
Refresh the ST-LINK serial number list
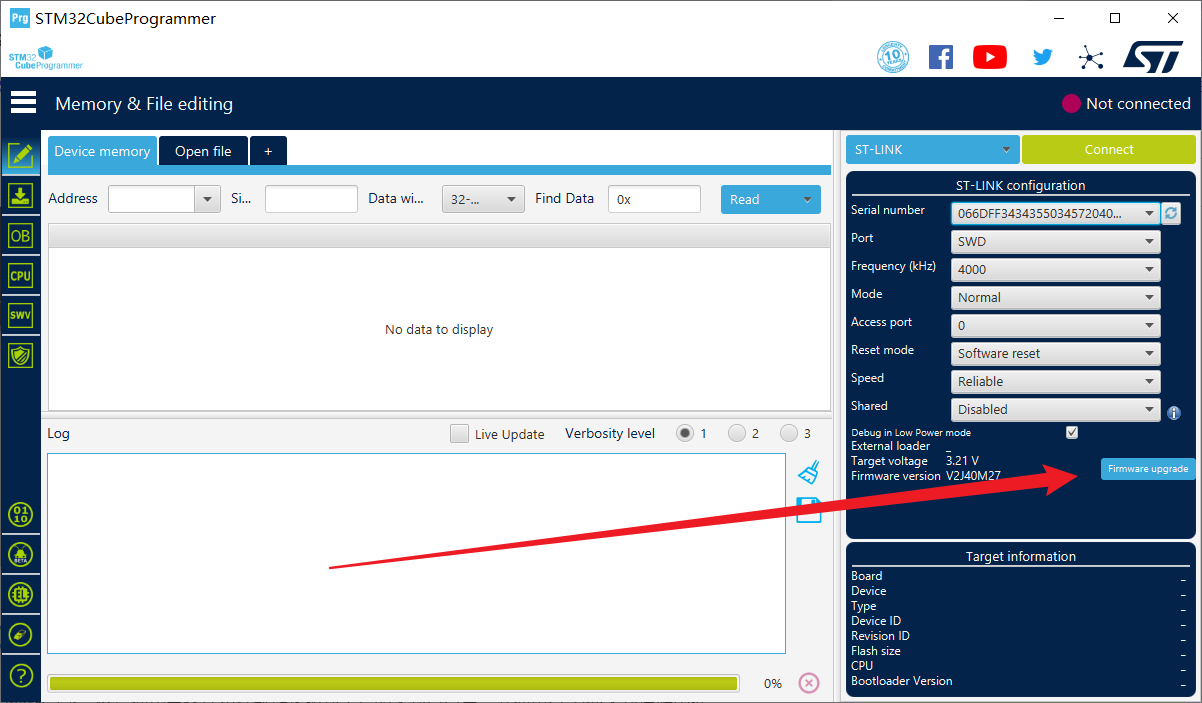click(1171, 213)
